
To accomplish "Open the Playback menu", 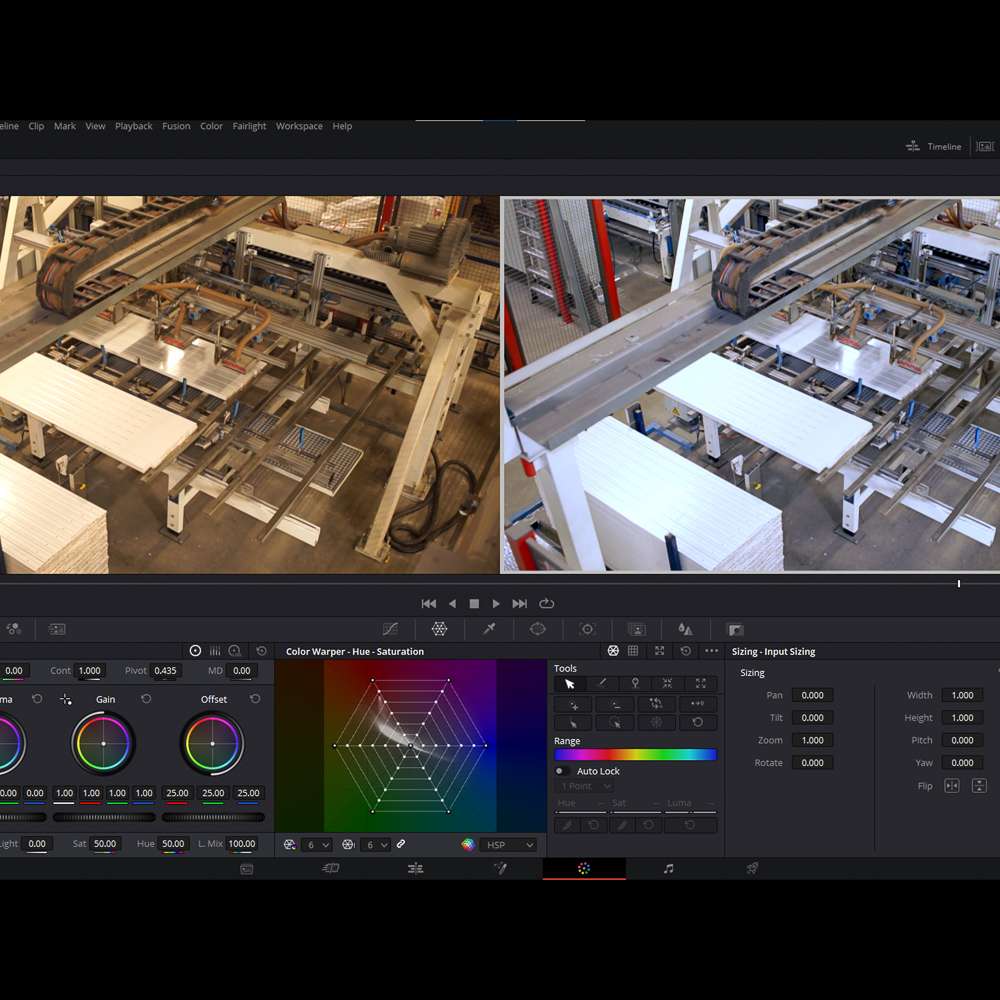I will point(133,126).
